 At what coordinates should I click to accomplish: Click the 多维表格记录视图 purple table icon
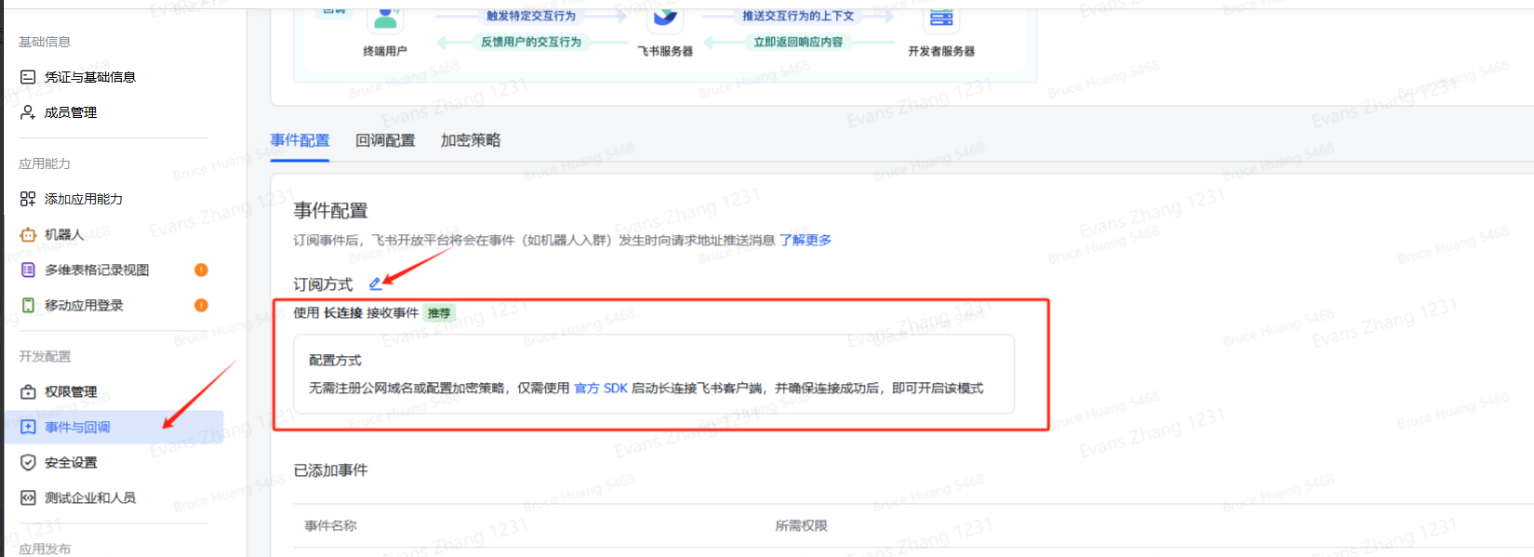tap(28, 270)
